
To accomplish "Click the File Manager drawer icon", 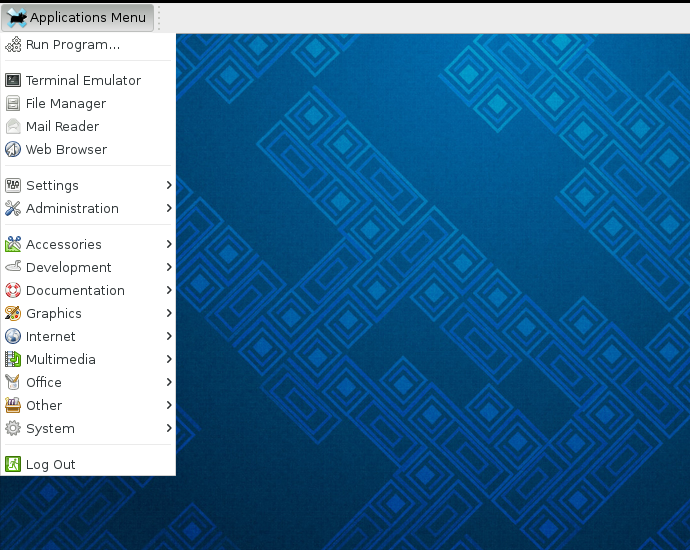I will (x=13, y=103).
